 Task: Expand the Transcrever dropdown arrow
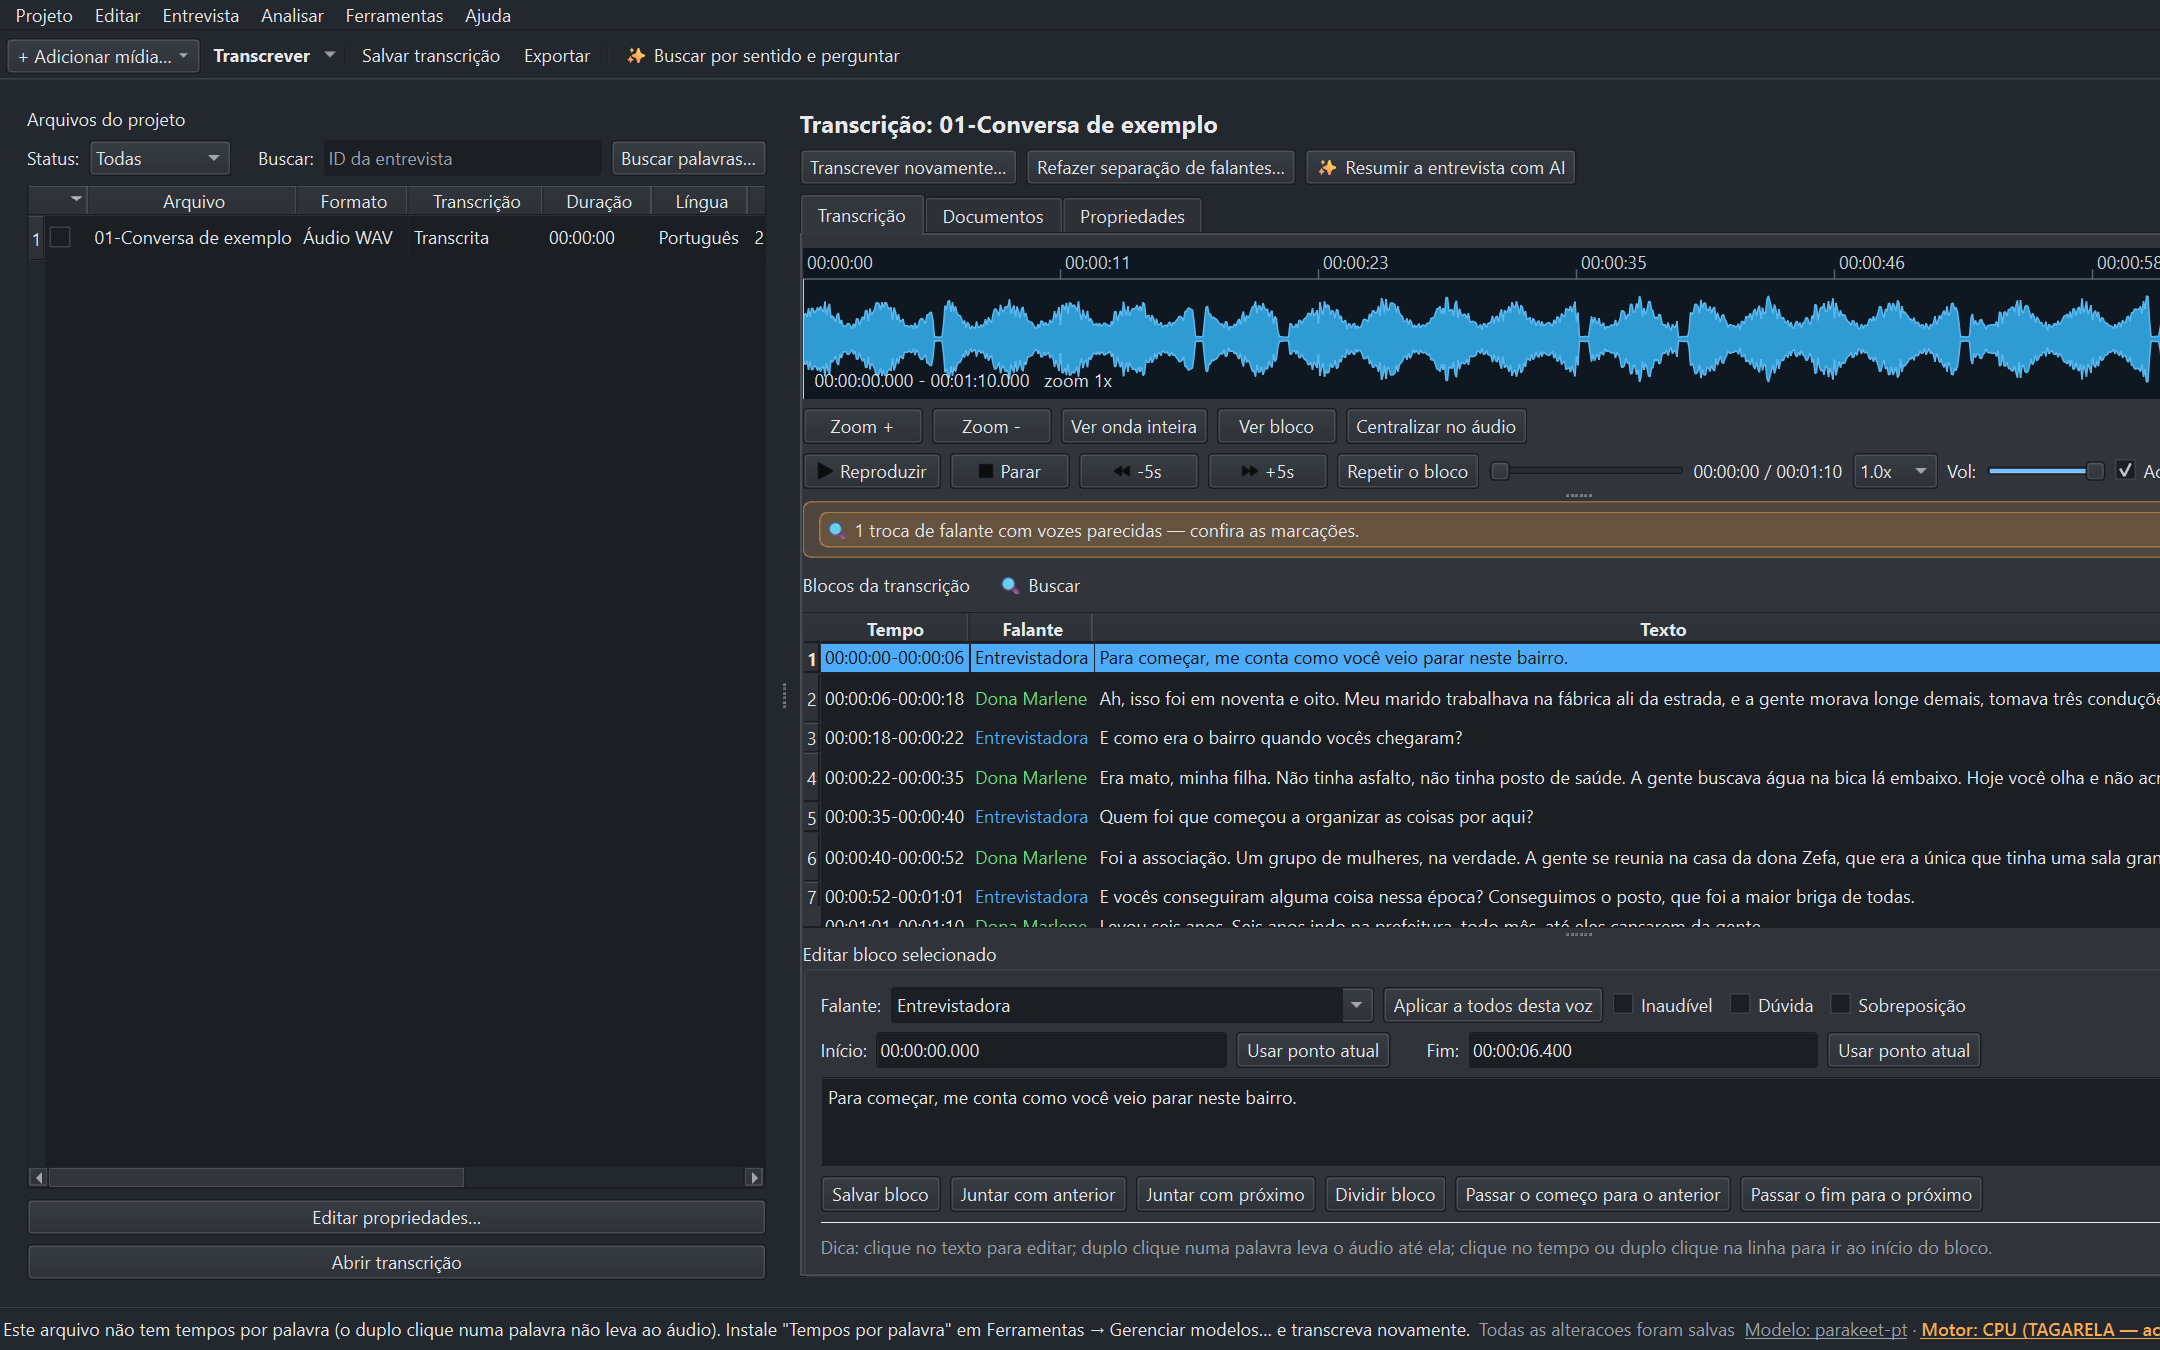coord(330,56)
